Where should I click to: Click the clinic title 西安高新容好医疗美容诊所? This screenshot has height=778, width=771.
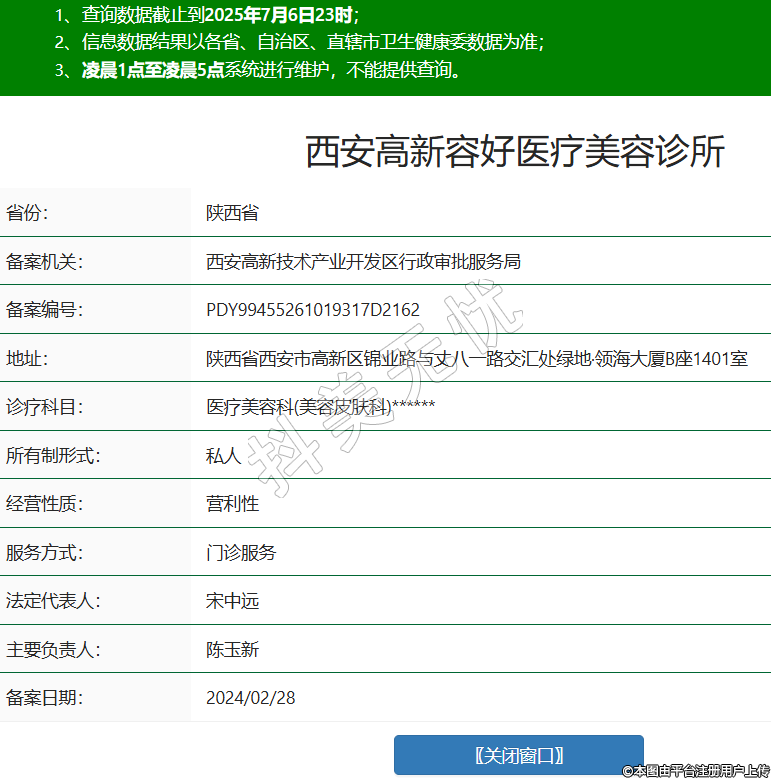pyautogui.click(x=514, y=152)
